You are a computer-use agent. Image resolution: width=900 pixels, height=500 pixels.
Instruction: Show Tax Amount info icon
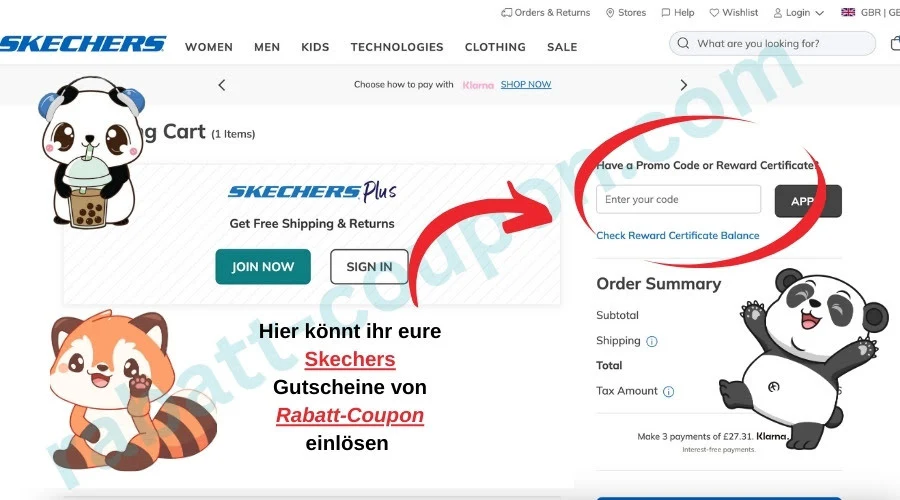[668, 392]
